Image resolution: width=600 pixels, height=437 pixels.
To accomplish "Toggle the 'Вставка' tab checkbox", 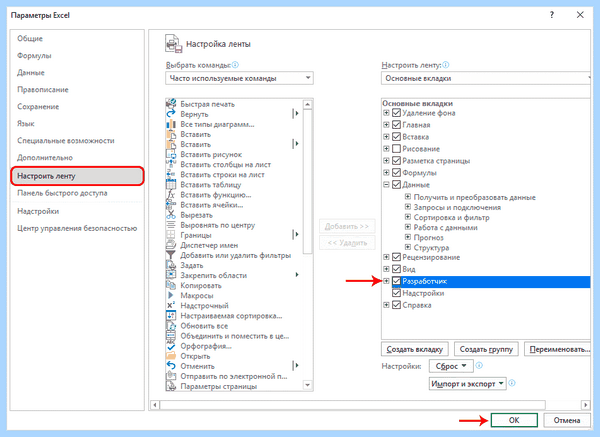I will 396,137.
